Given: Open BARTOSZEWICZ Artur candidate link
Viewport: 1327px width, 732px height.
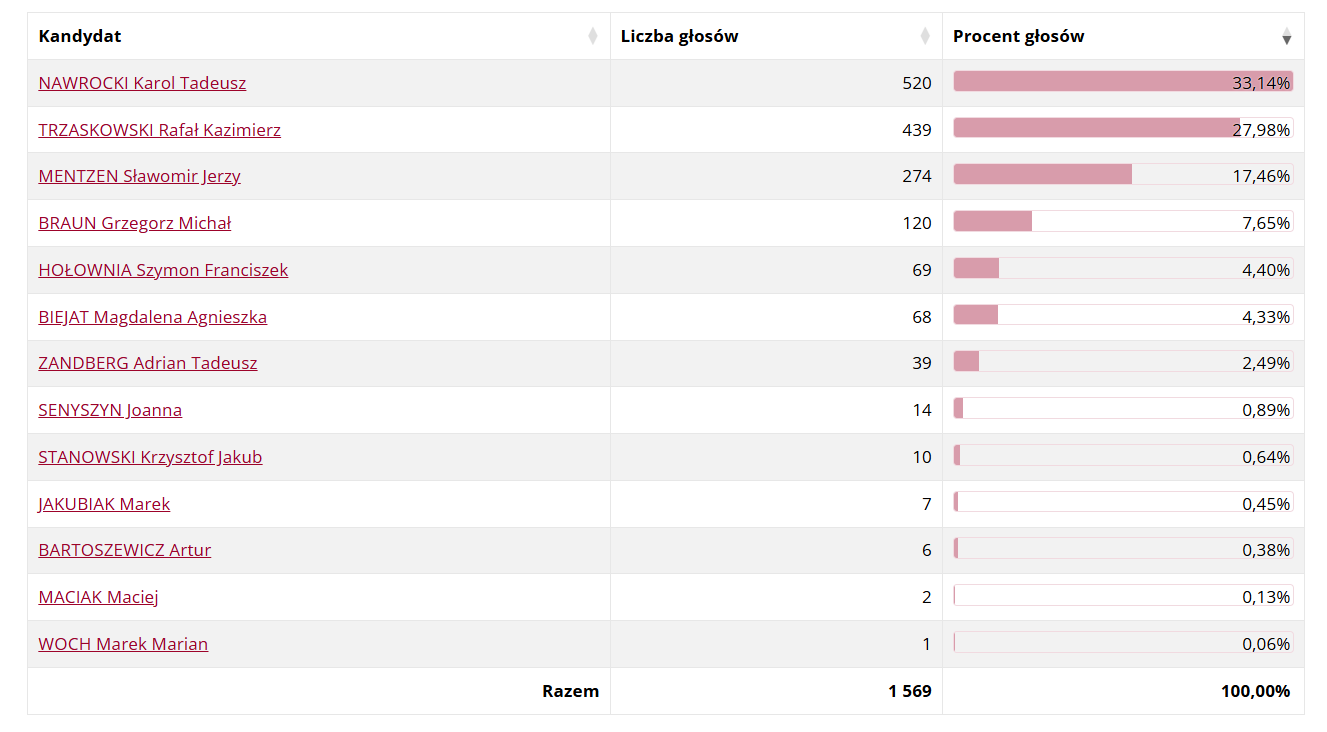Looking at the screenshot, I should coord(124,550).
